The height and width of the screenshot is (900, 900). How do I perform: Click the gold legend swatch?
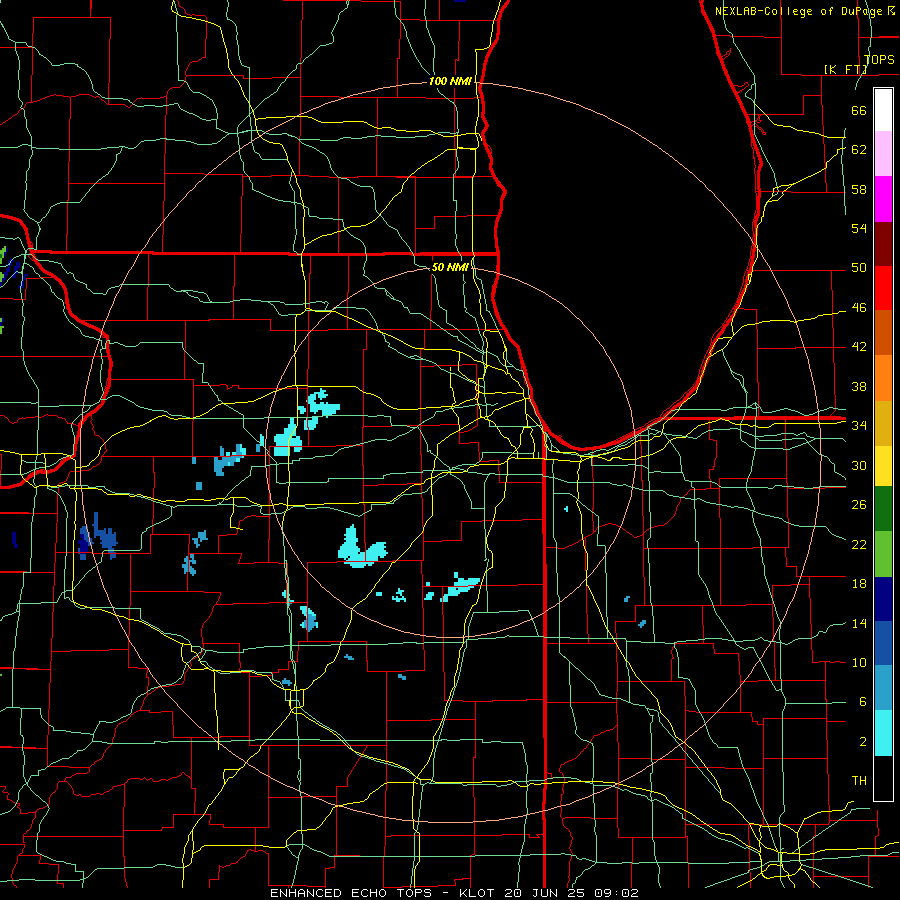(x=883, y=423)
